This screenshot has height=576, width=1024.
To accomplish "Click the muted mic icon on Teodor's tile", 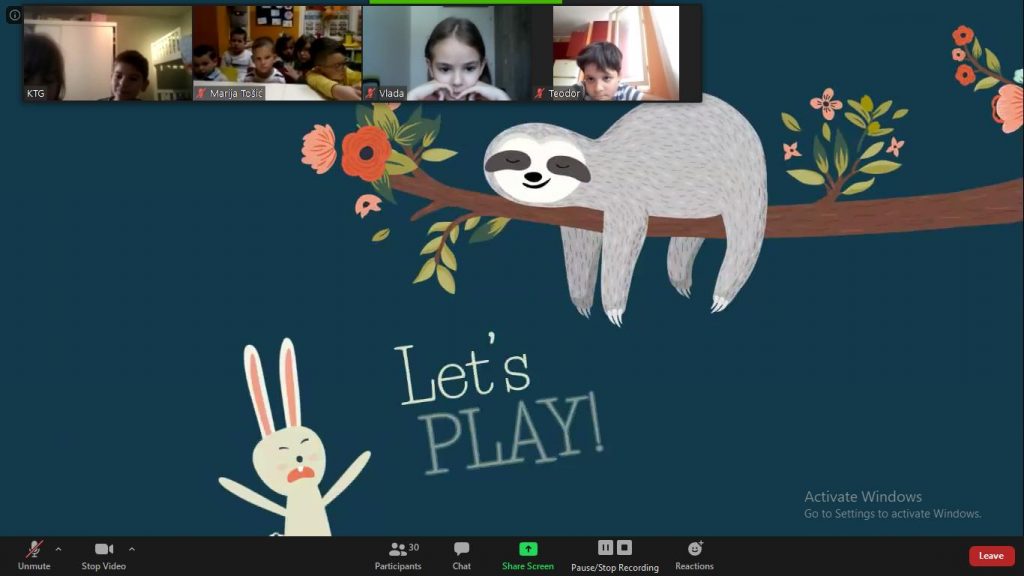I will 540,93.
